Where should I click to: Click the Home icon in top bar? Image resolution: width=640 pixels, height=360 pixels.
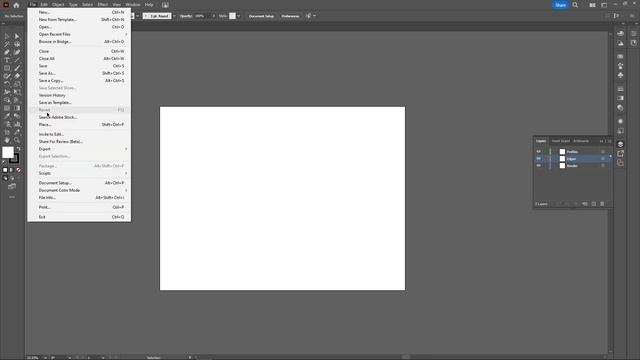[16, 5]
